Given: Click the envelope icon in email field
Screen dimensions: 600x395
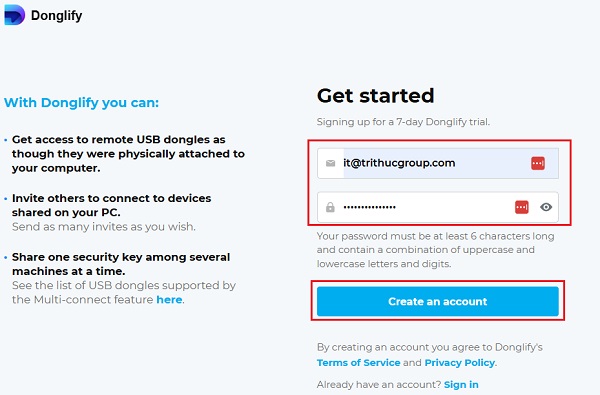Looking at the screenshot, I should [x=330, y=163].
